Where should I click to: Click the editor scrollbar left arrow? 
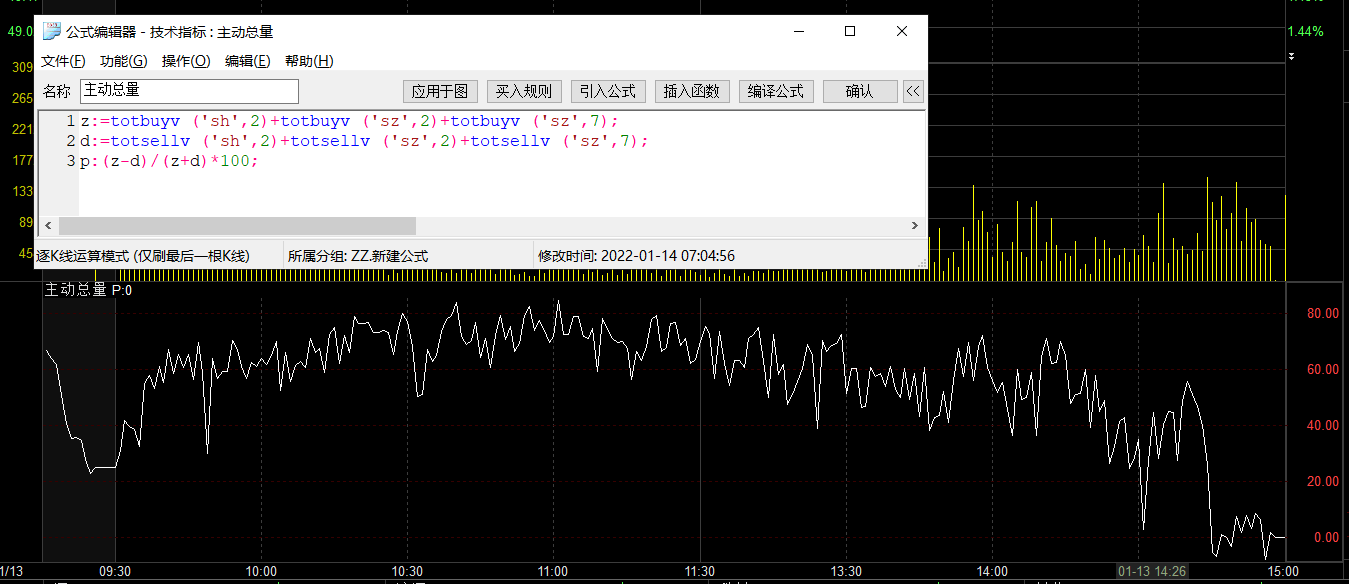[49, 226]
